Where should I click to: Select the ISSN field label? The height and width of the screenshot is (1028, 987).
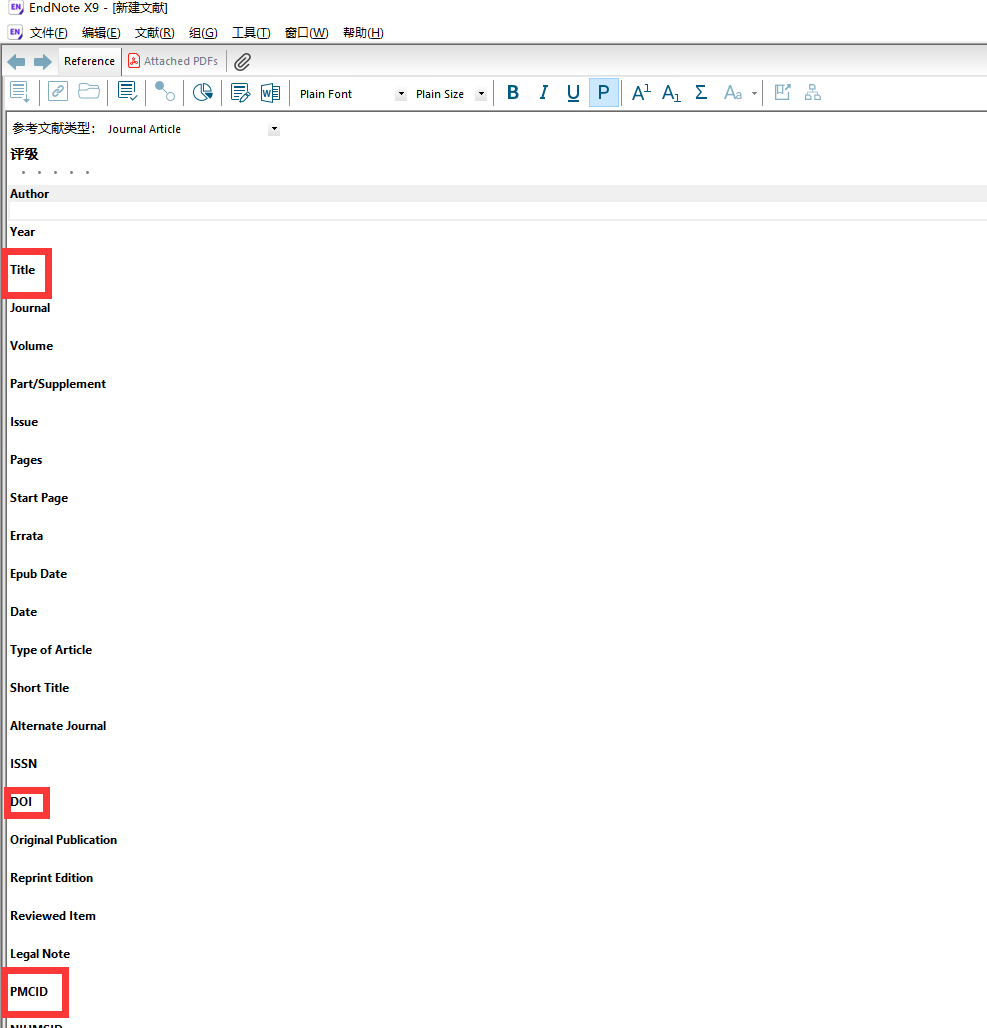click(x=23, y=764)
